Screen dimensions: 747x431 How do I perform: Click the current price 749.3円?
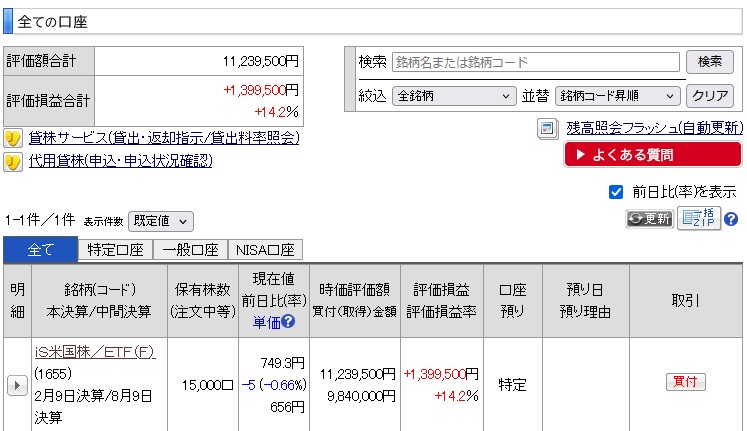283,363
